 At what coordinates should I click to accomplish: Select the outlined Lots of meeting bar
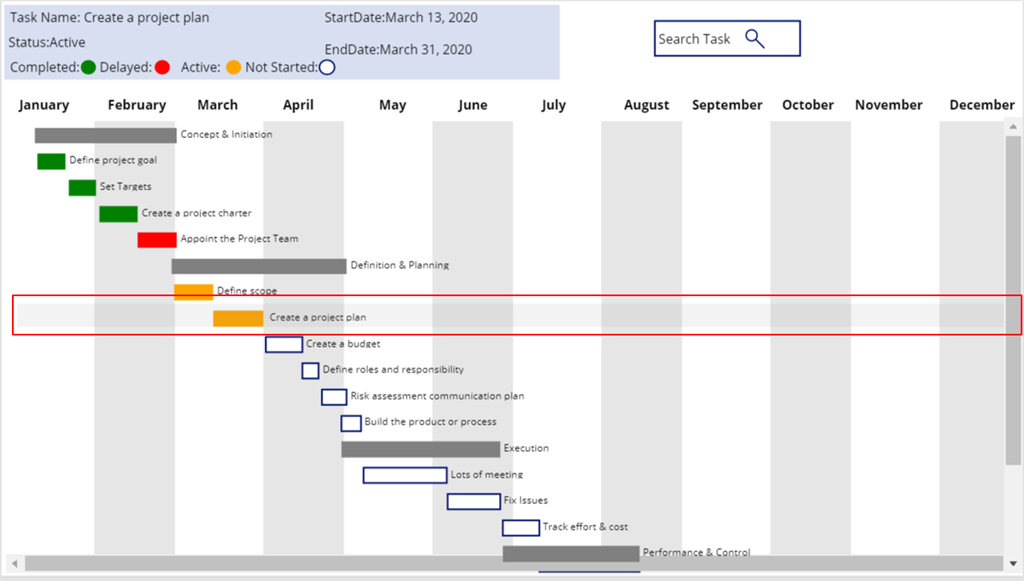(405, 475)
